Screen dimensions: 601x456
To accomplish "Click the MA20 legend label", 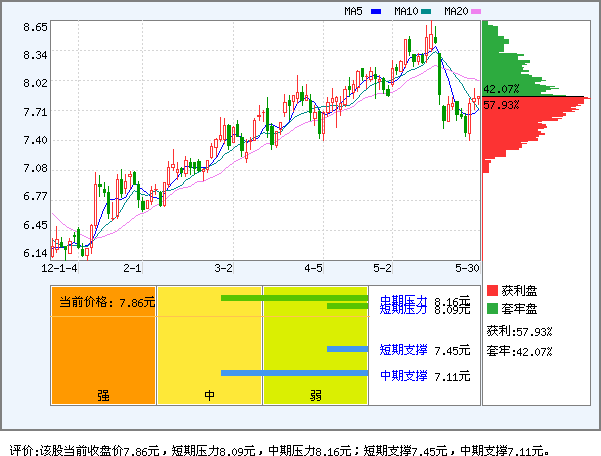I will point(456,11).
